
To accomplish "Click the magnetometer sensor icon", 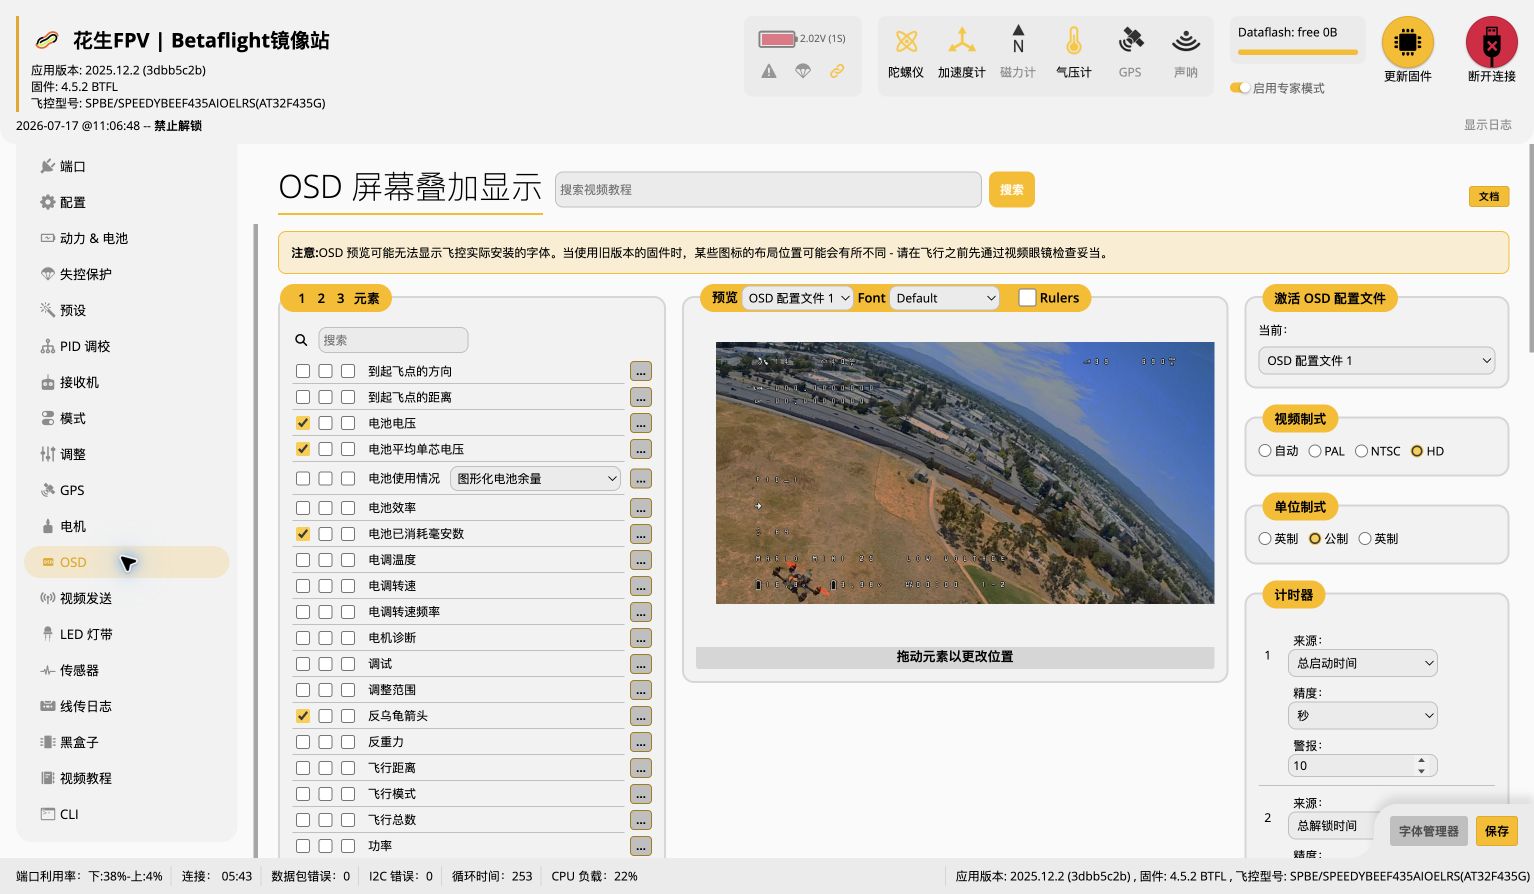I will pos(1018,40).
